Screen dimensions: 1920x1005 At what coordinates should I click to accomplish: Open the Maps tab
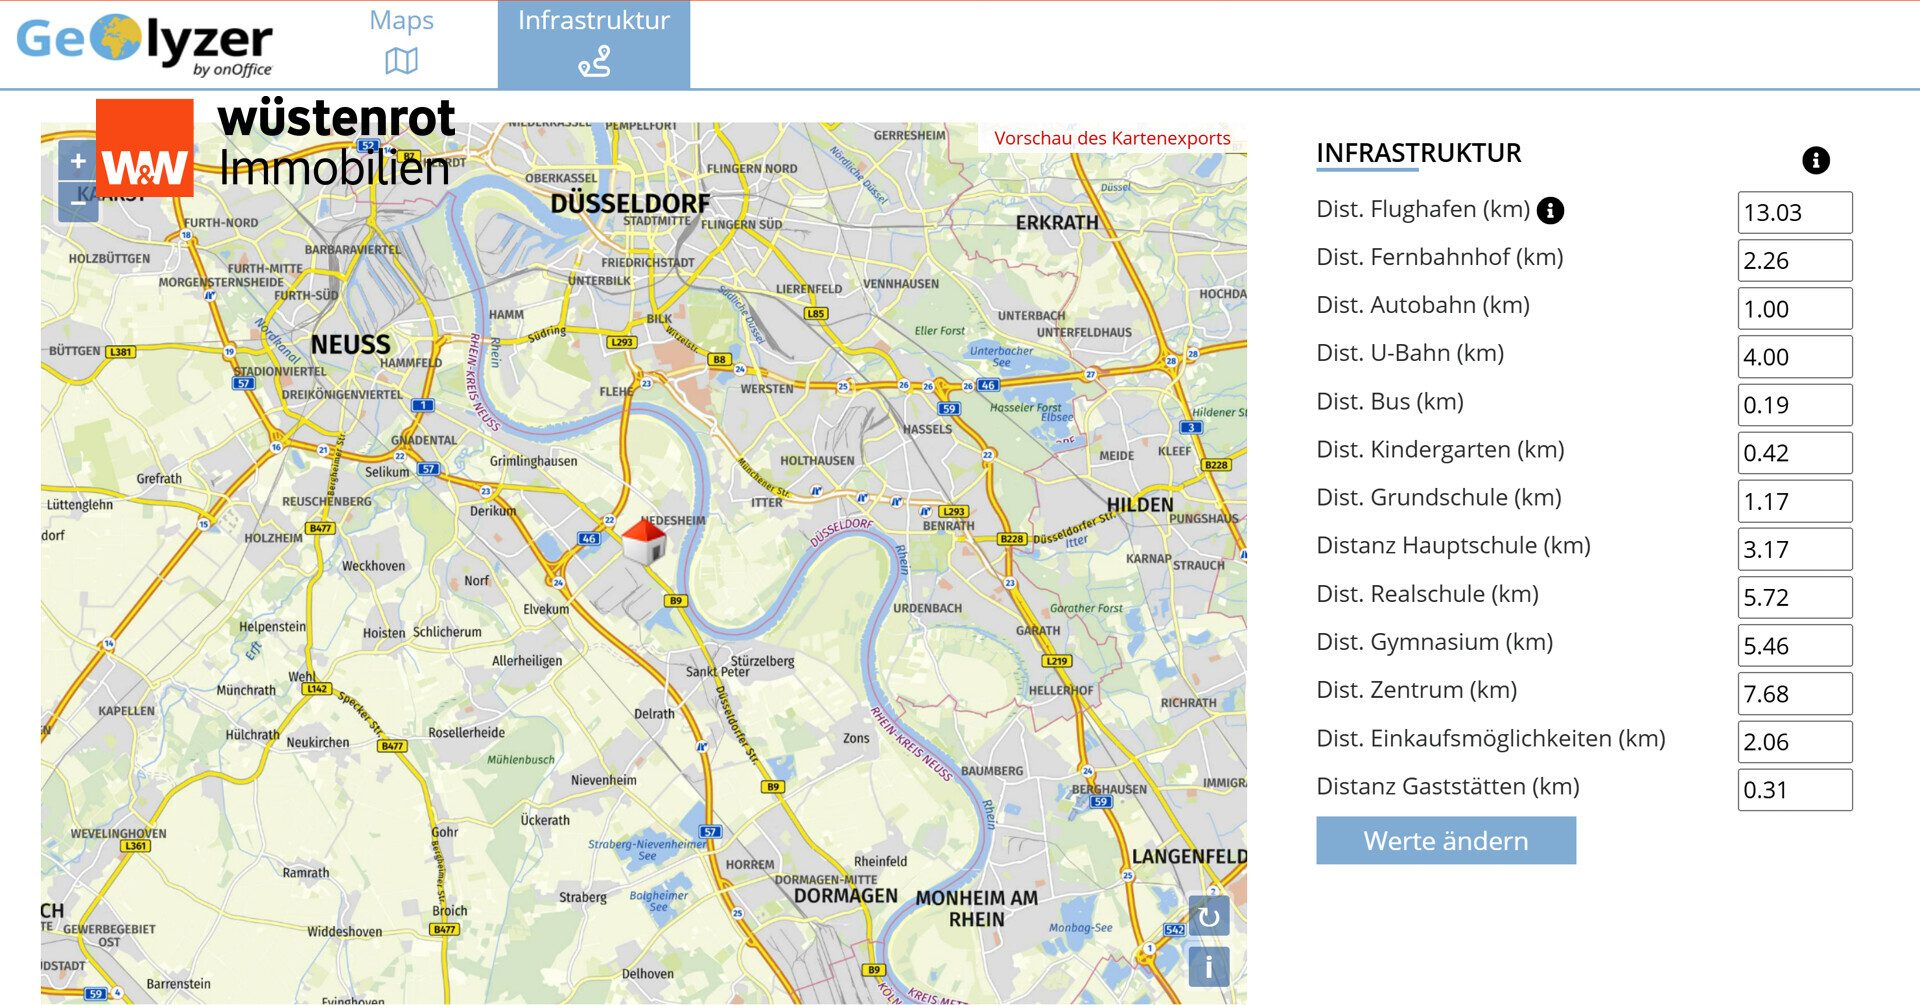401,44
